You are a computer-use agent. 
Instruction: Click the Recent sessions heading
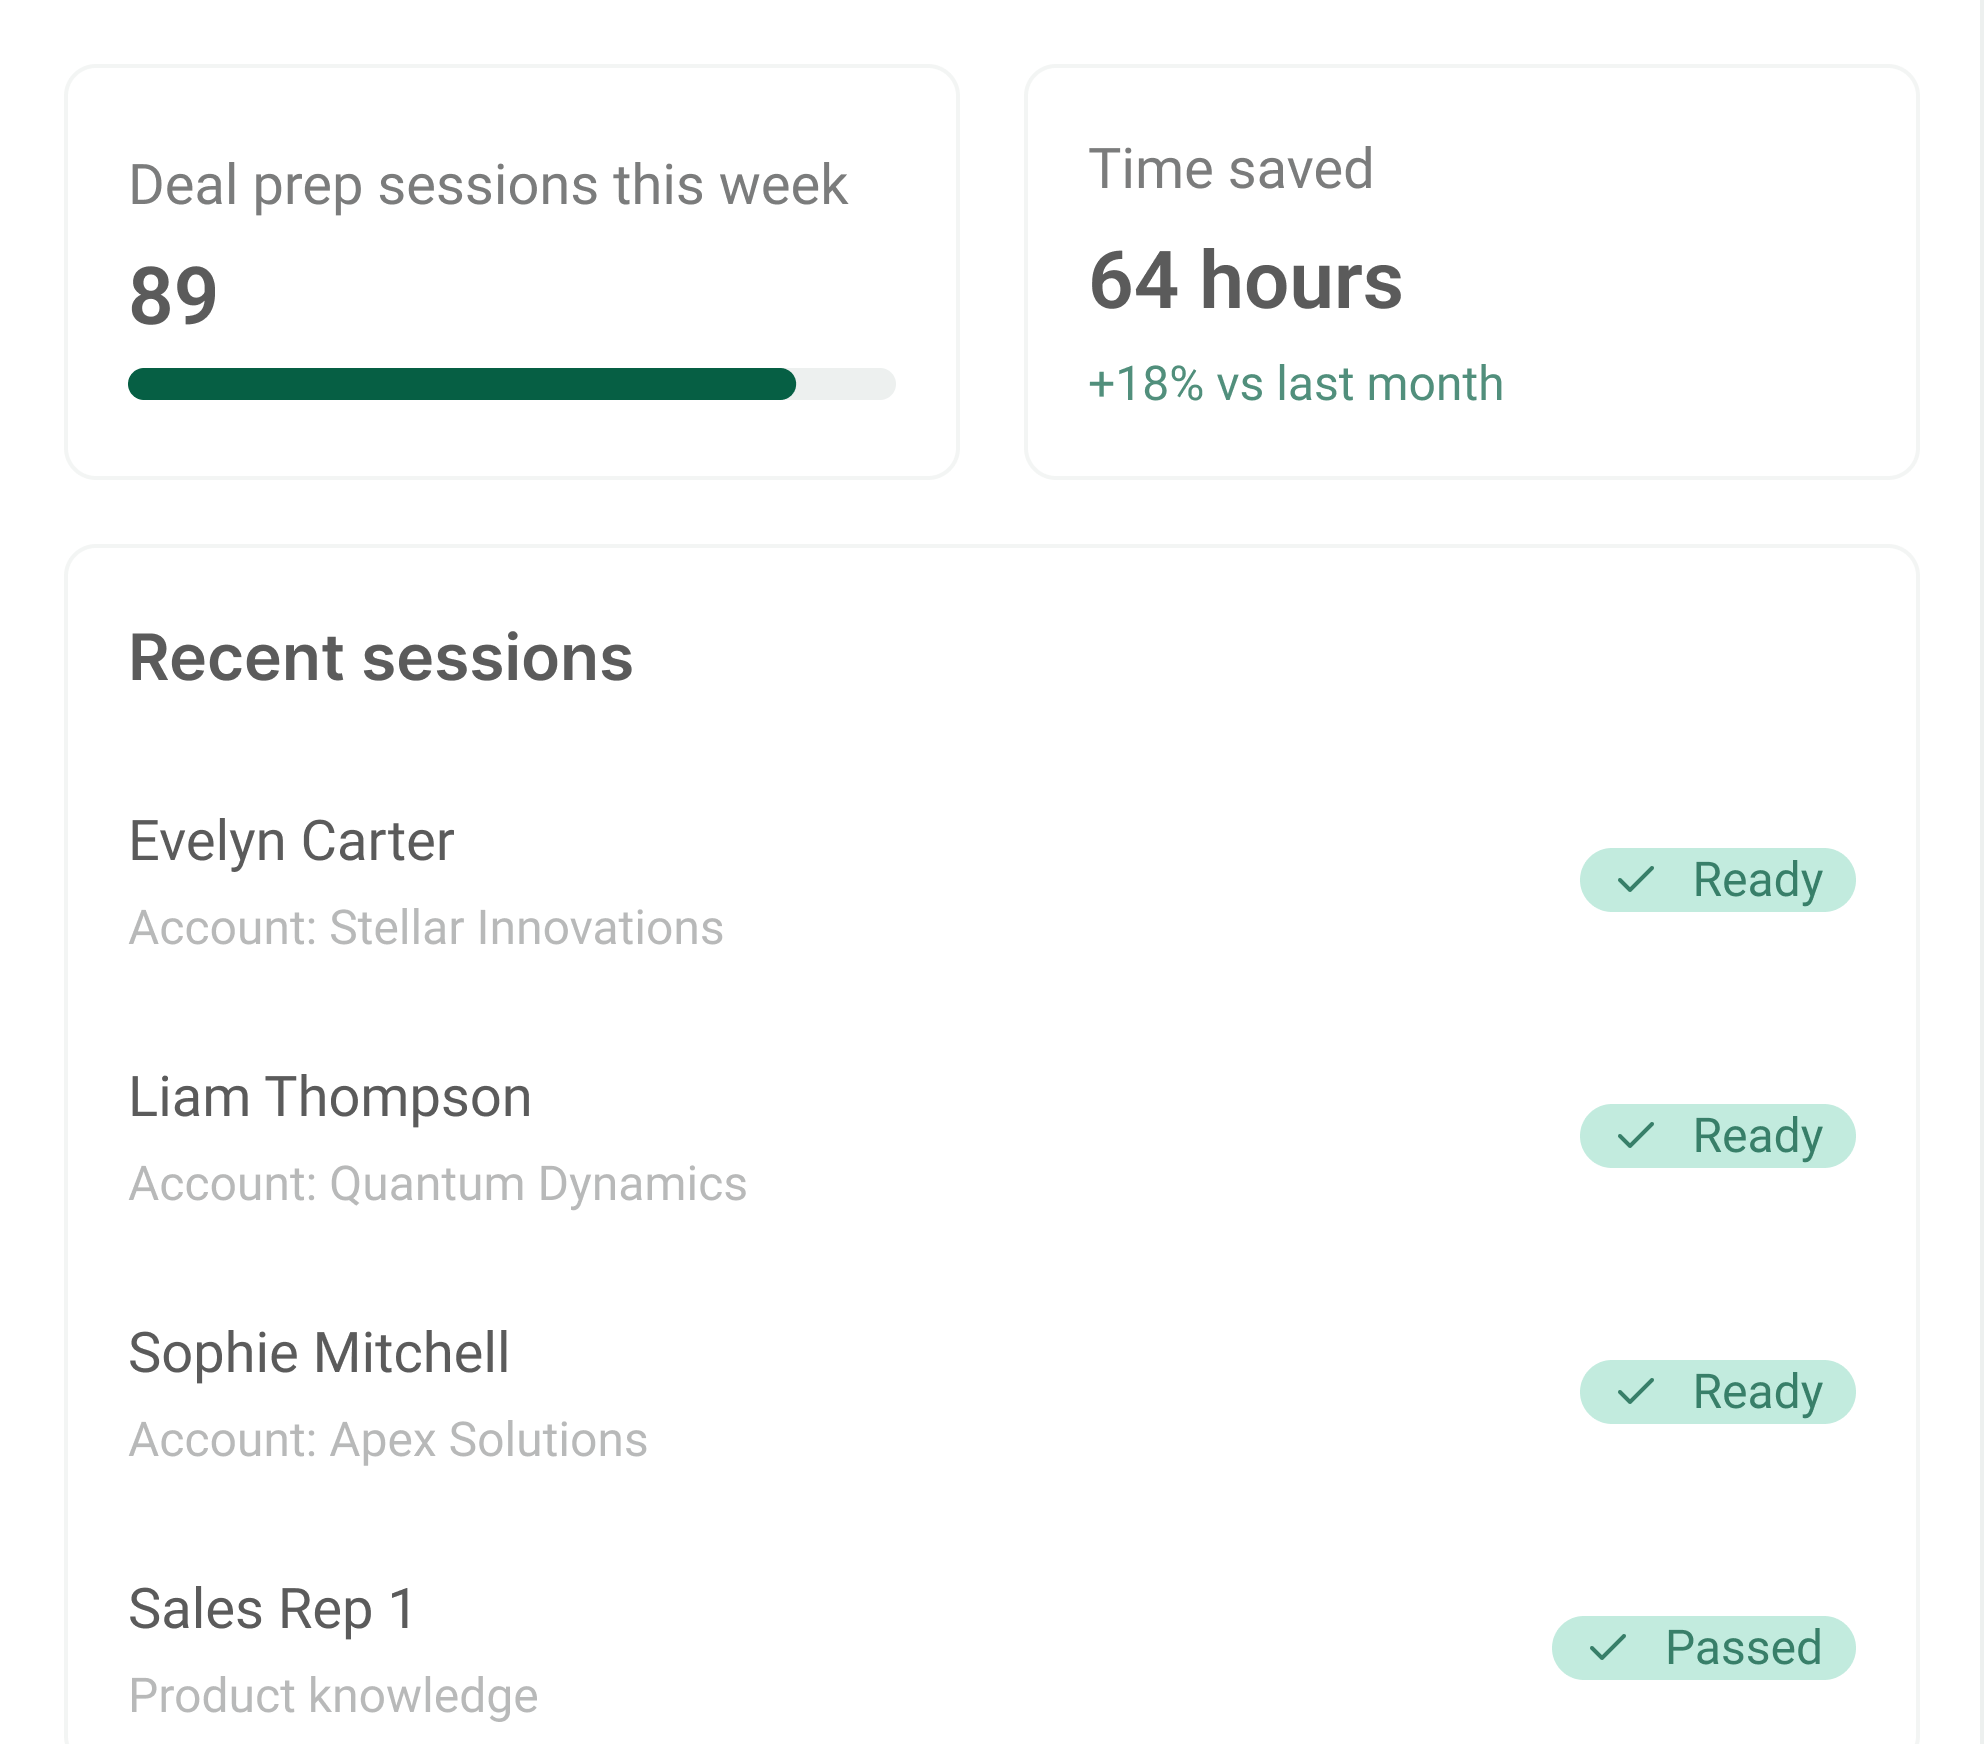381,658
